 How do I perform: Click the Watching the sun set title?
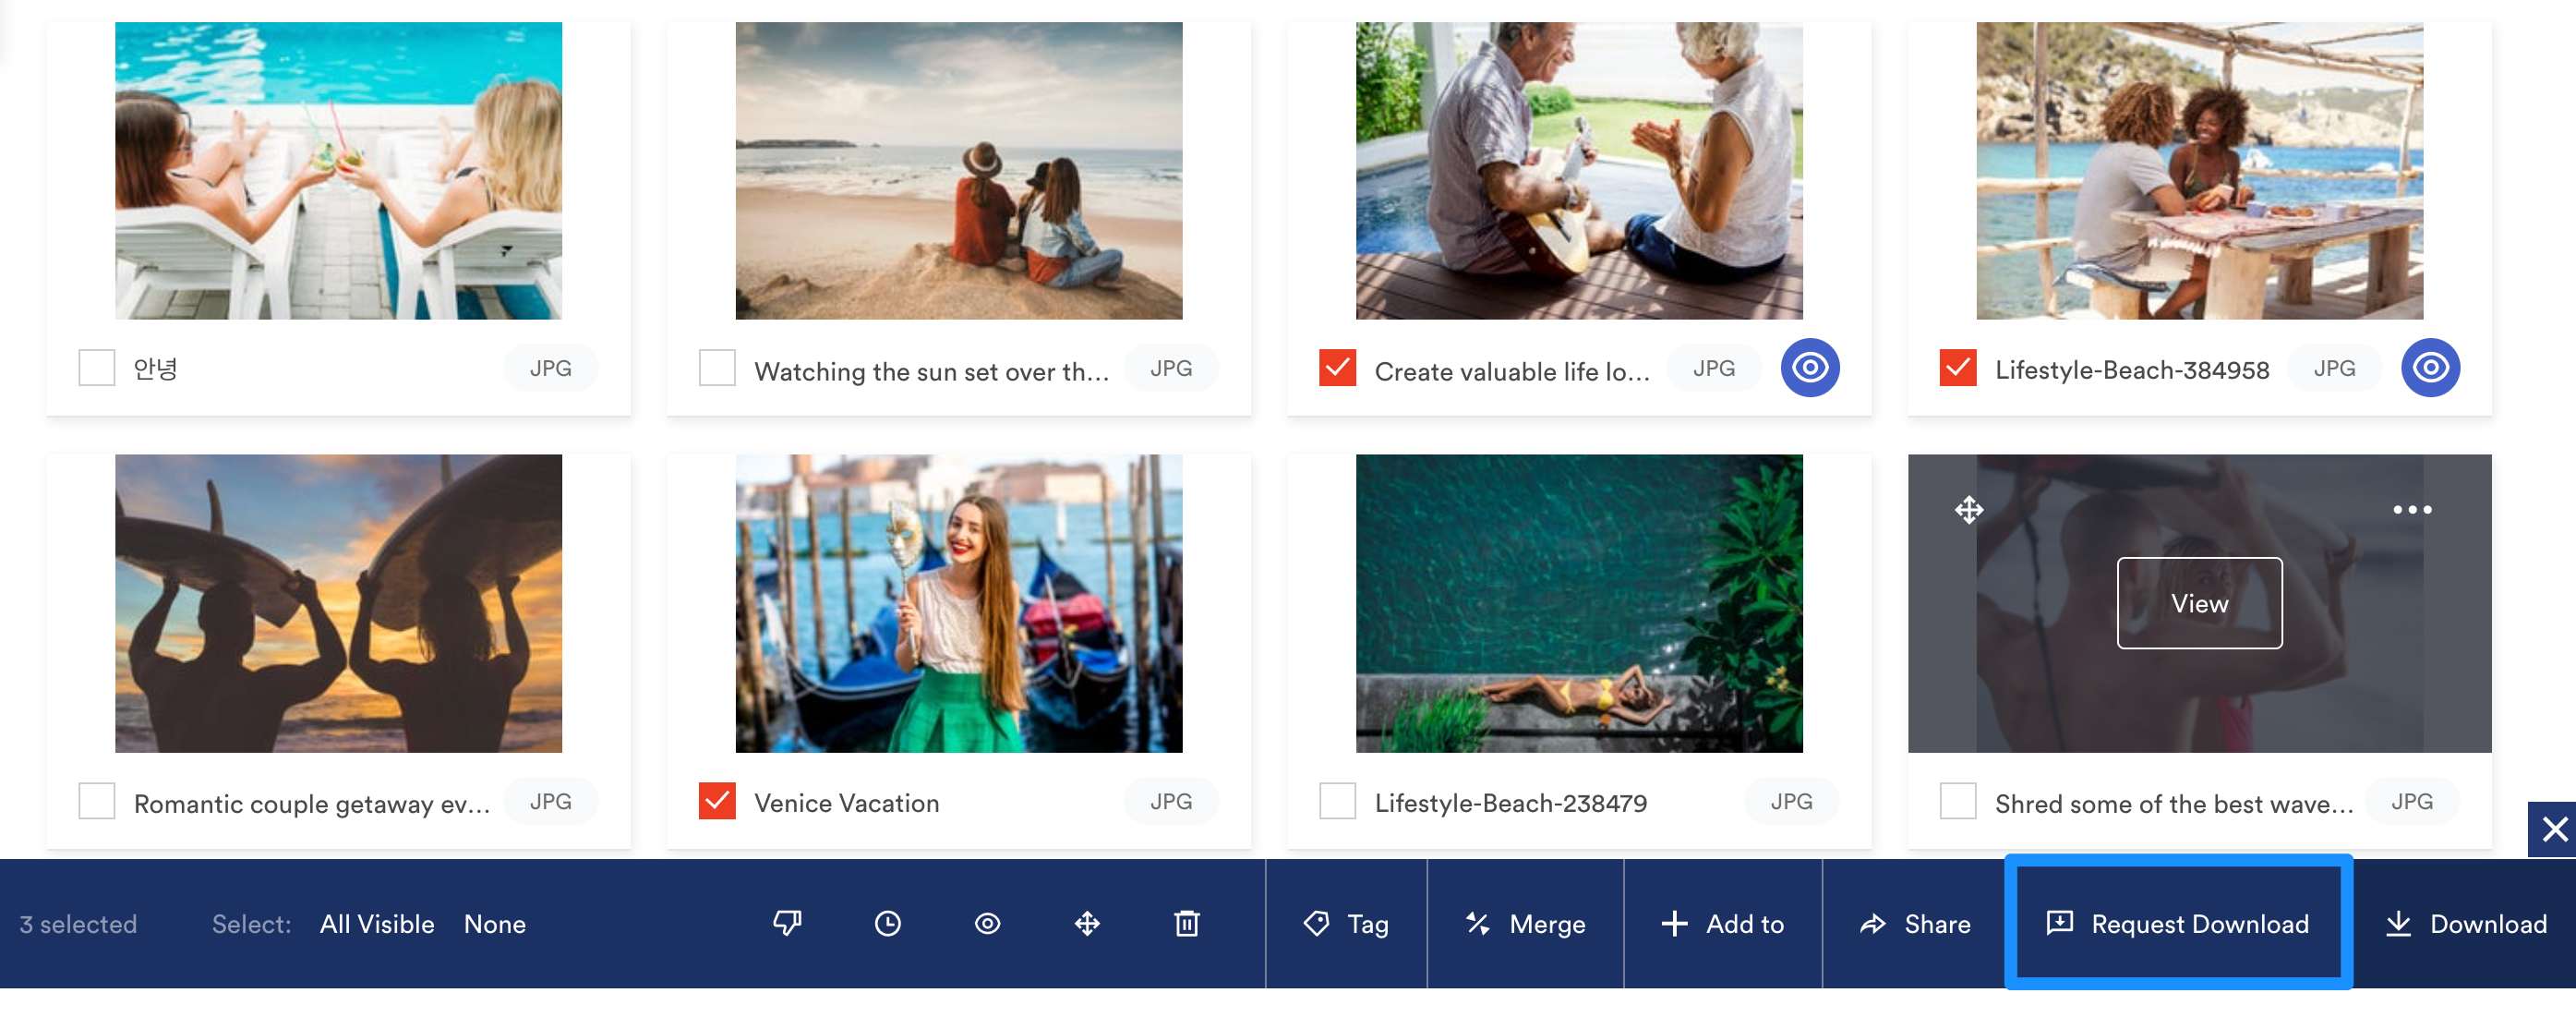pos(931,372)
